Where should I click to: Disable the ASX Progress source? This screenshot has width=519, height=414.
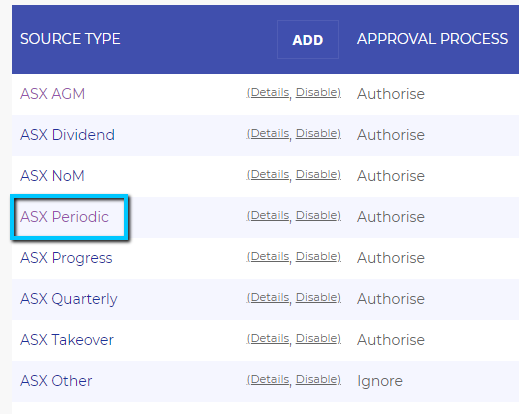317,256
